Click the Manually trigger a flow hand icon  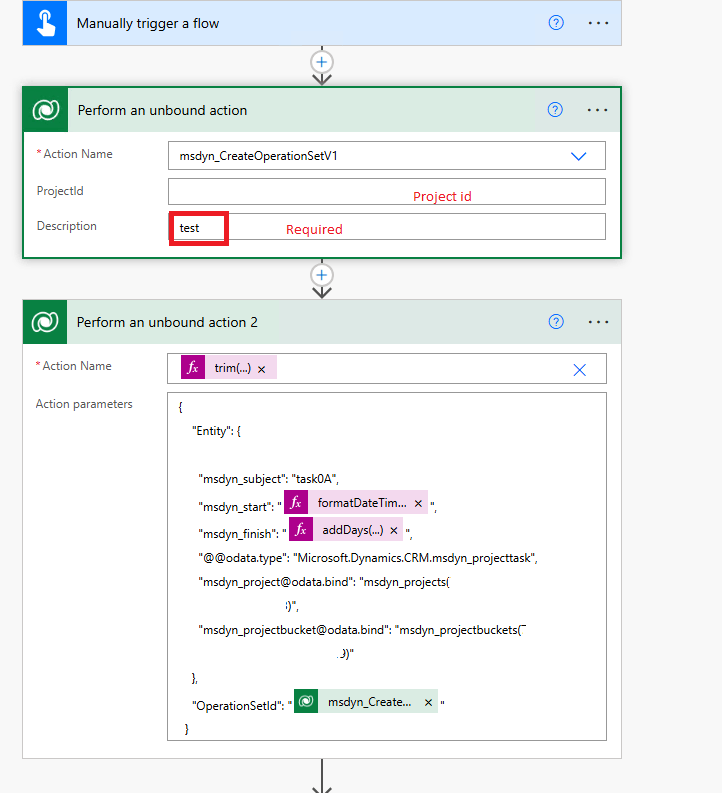point(45,23)
